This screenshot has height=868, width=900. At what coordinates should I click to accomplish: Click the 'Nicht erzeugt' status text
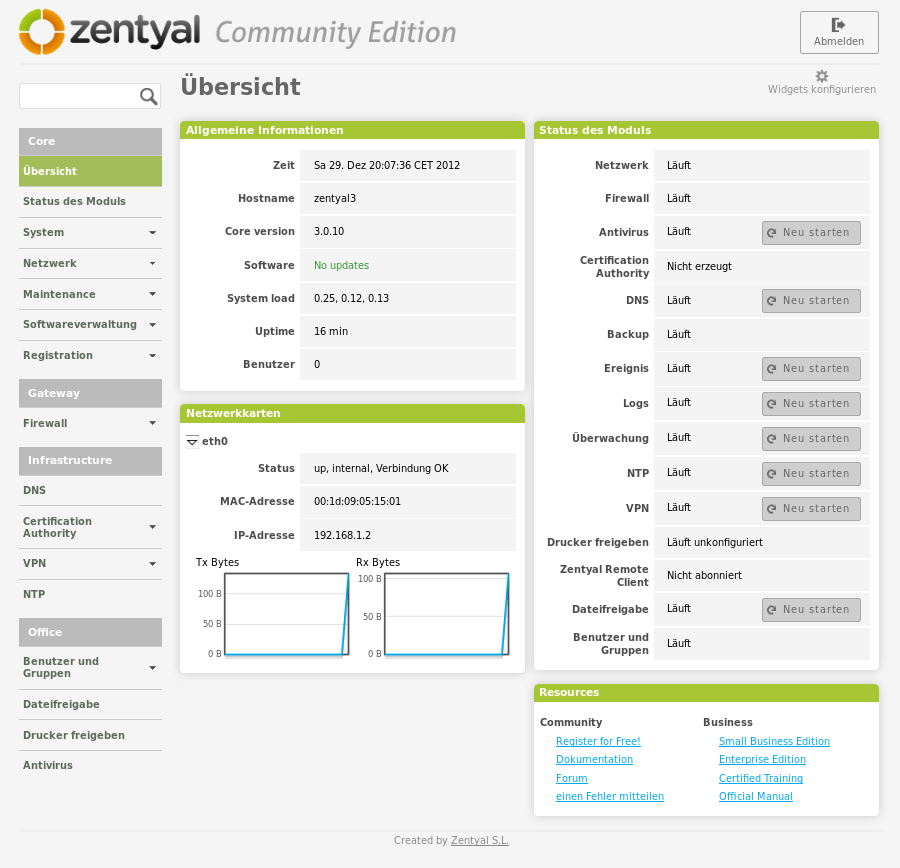(699, 266)
